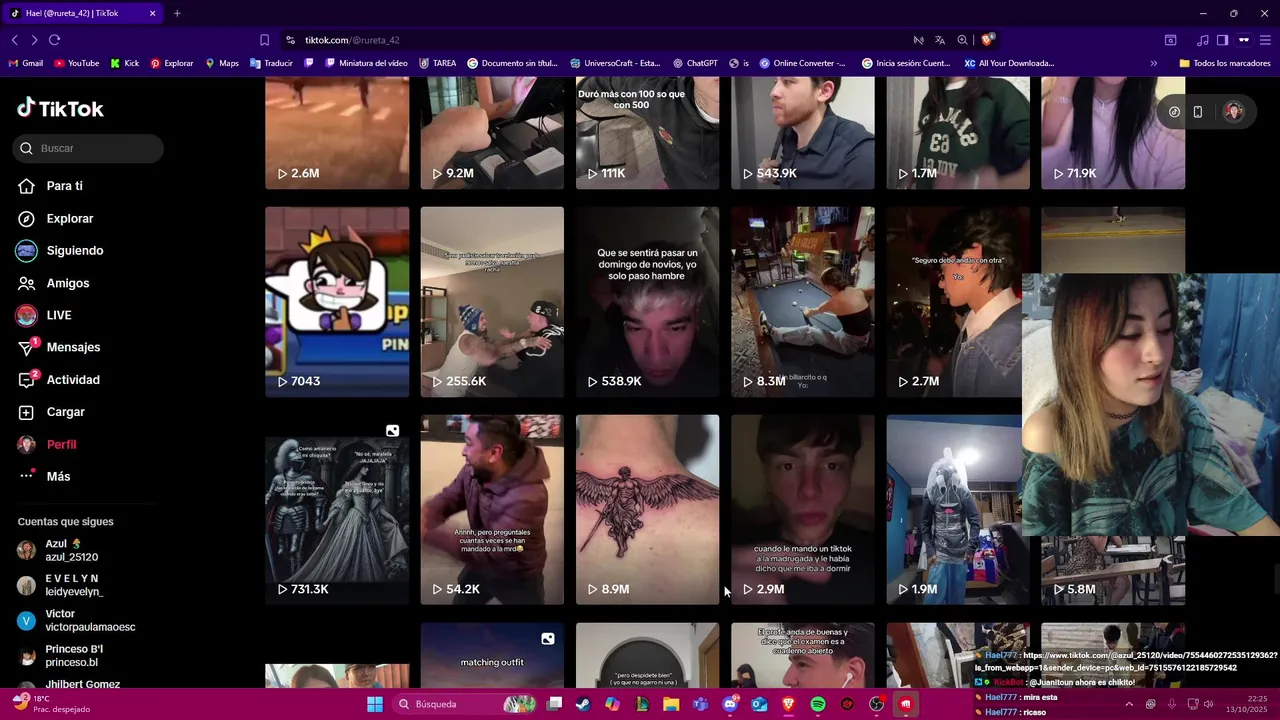Open a new browser tab

tap(177, 13)
